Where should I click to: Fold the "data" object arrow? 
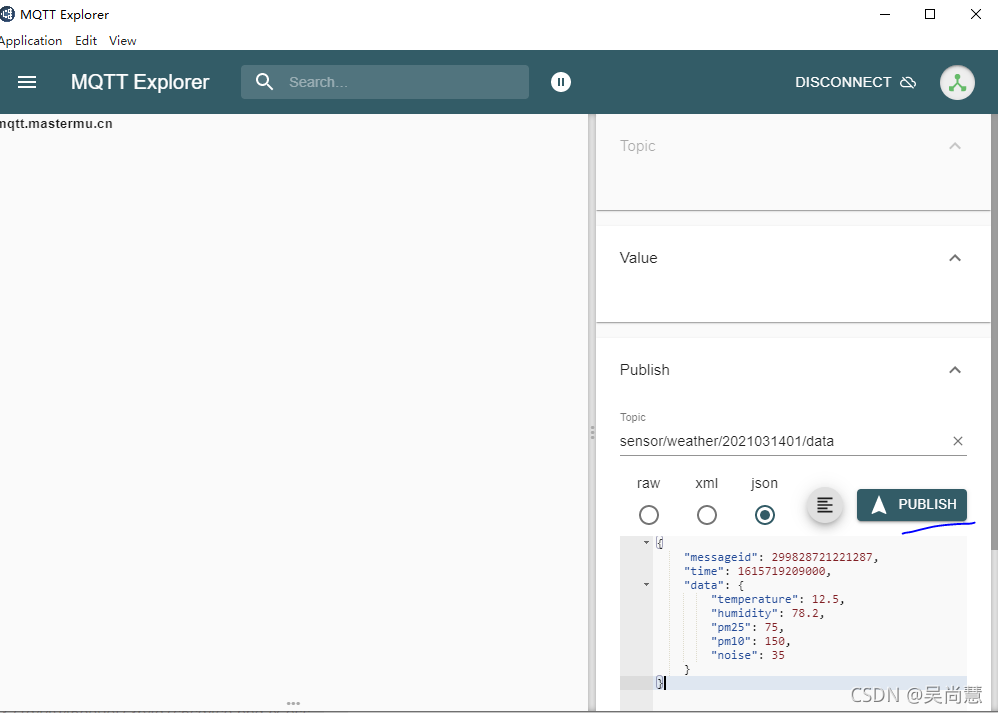pyautogui.click(x=646, y=584)
